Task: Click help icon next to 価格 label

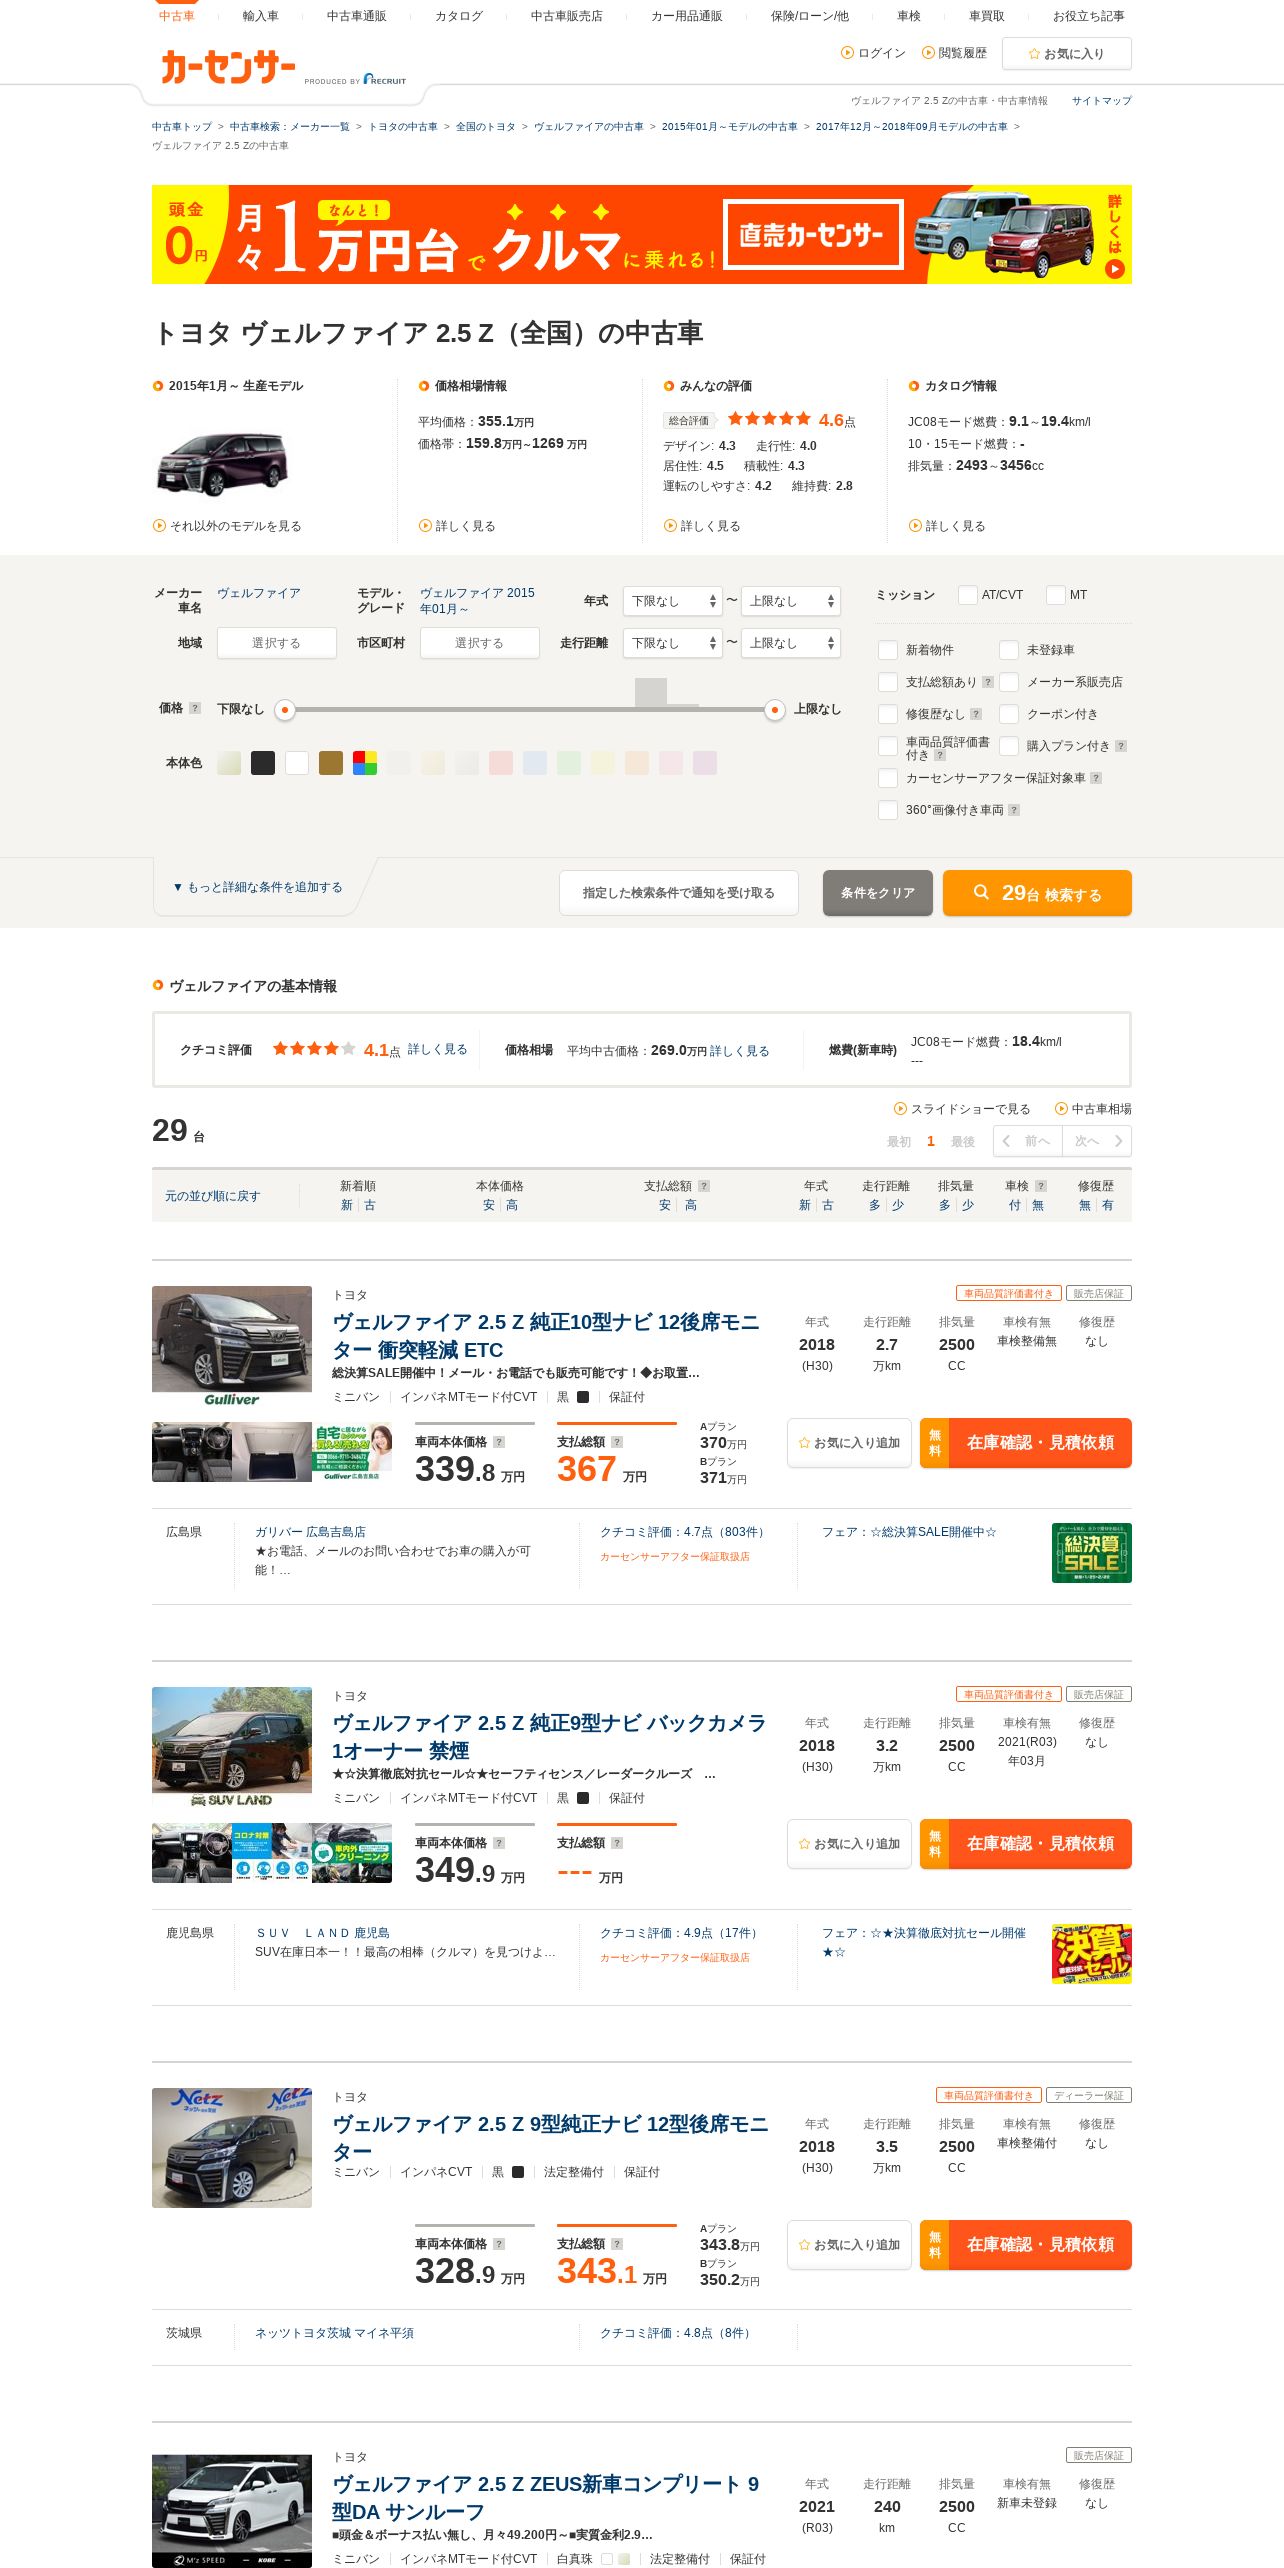Action: [195, 708]
